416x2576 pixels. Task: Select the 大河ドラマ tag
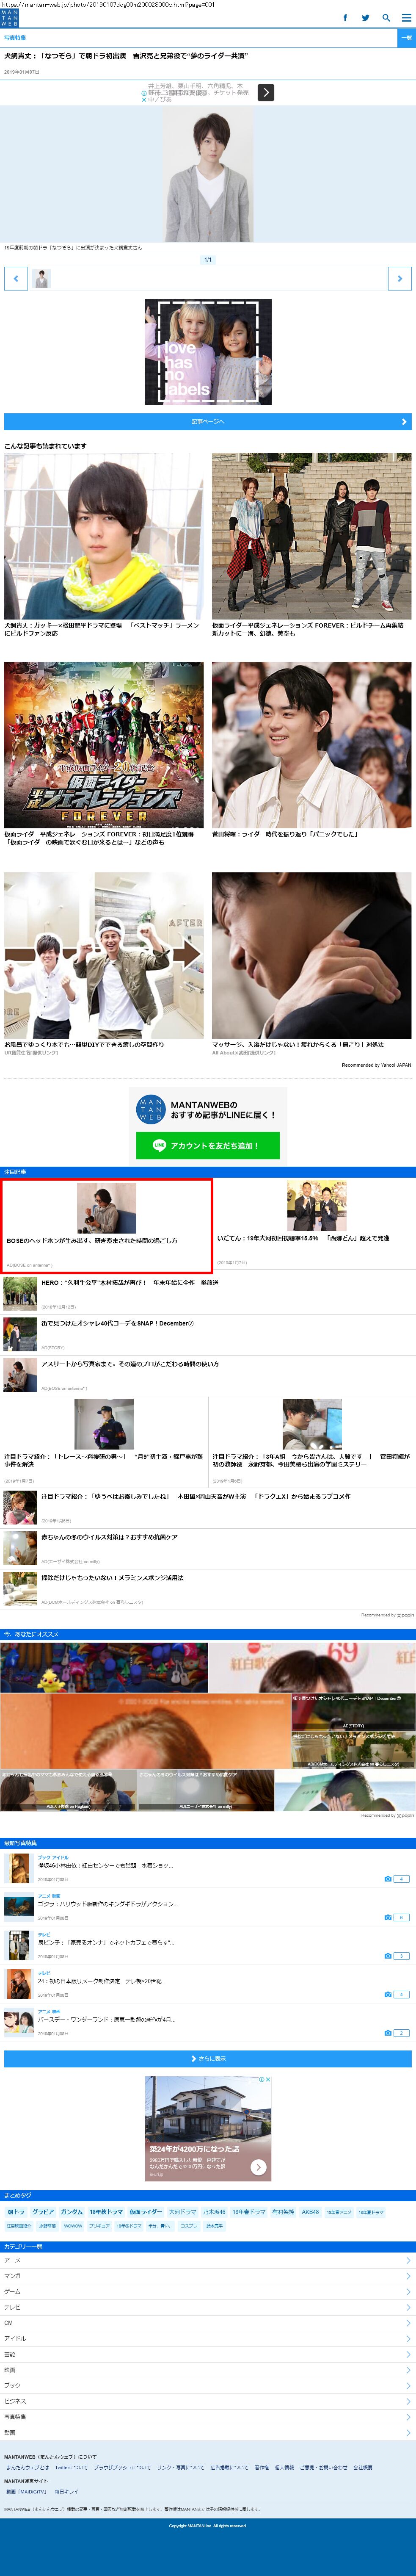tap(183, 2212)
